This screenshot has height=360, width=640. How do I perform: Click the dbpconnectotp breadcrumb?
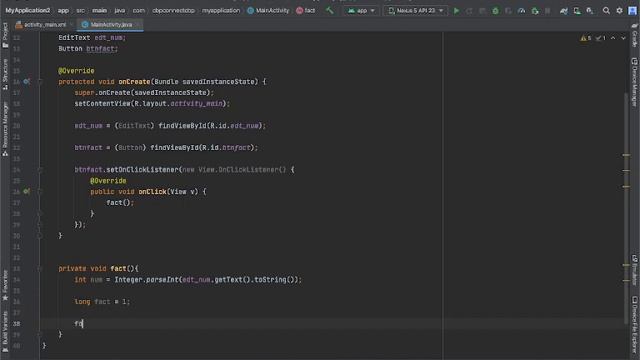[x=173, y=11]
